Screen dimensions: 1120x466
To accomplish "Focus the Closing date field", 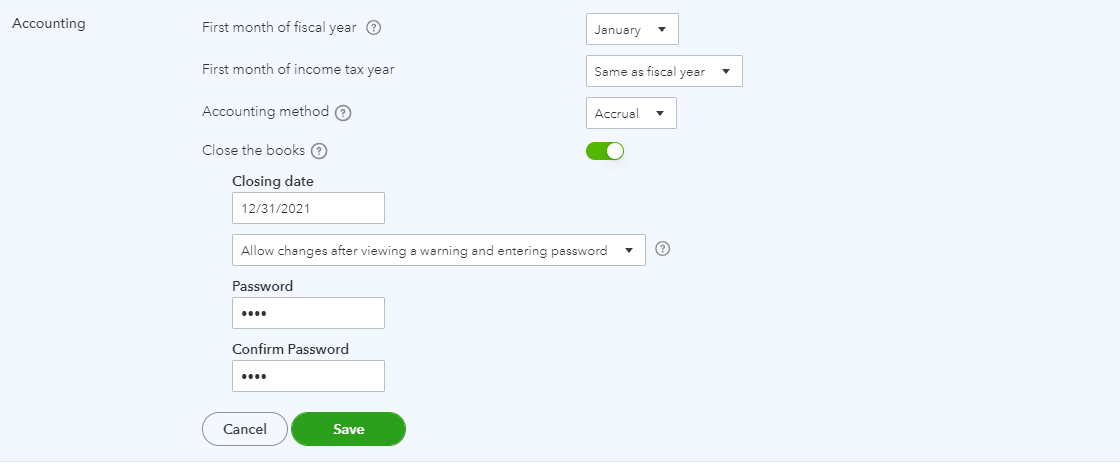I will pos(309,208).
